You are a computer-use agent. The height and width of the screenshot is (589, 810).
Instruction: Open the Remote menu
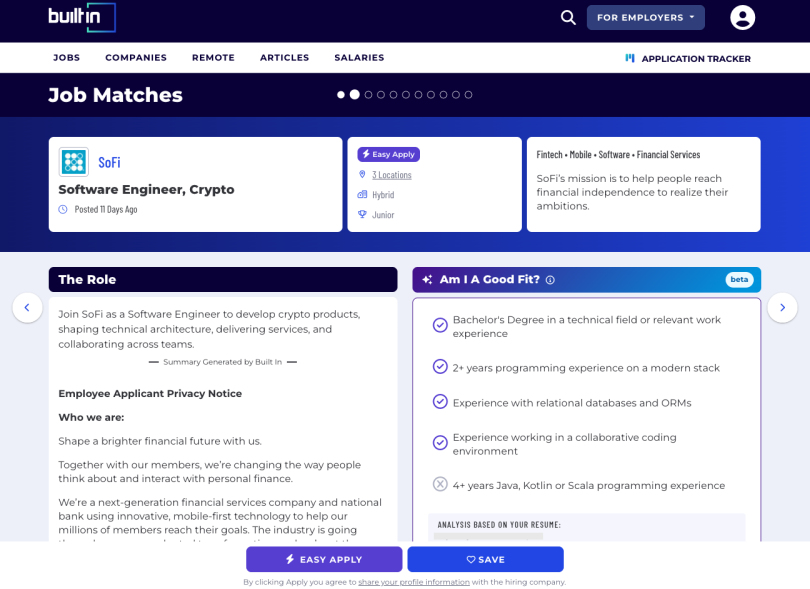click(213, 58)
